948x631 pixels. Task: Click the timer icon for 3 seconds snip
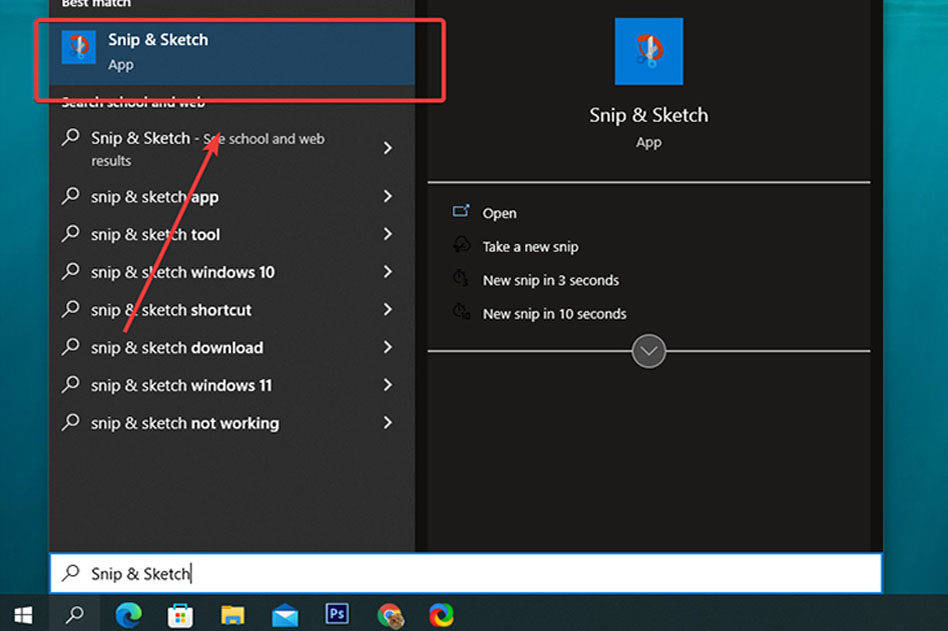pyautogui.click(x=461, y=278)
